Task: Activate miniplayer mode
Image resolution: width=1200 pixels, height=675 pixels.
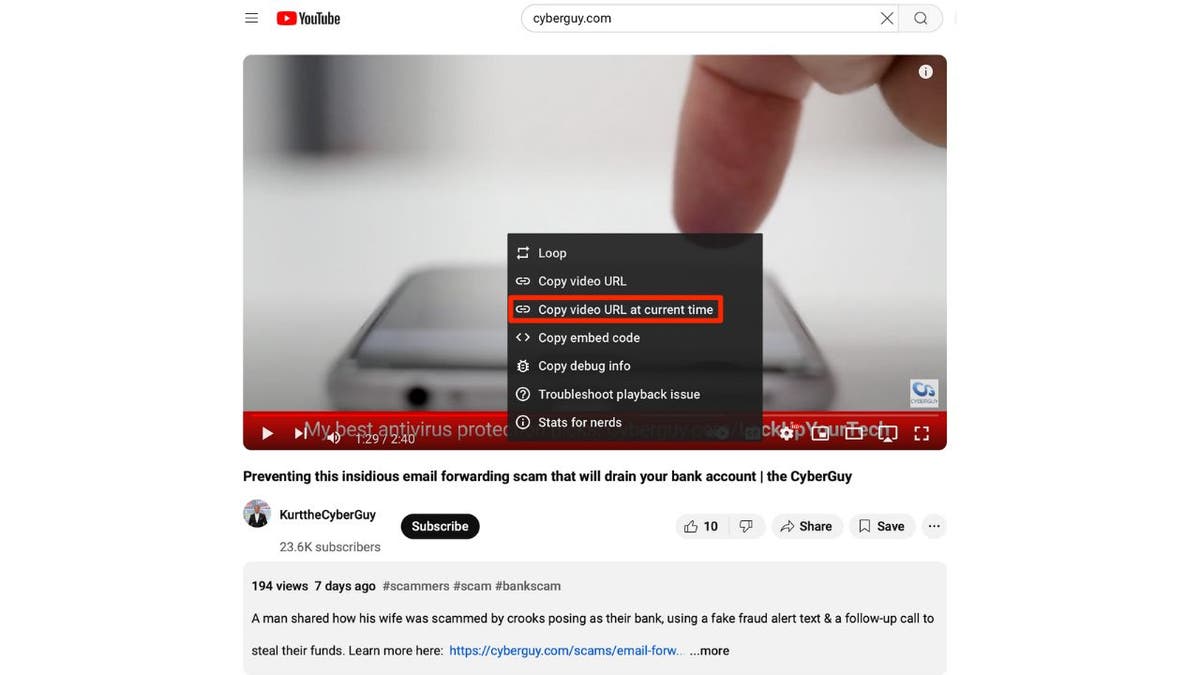Action: click(819, 432)
